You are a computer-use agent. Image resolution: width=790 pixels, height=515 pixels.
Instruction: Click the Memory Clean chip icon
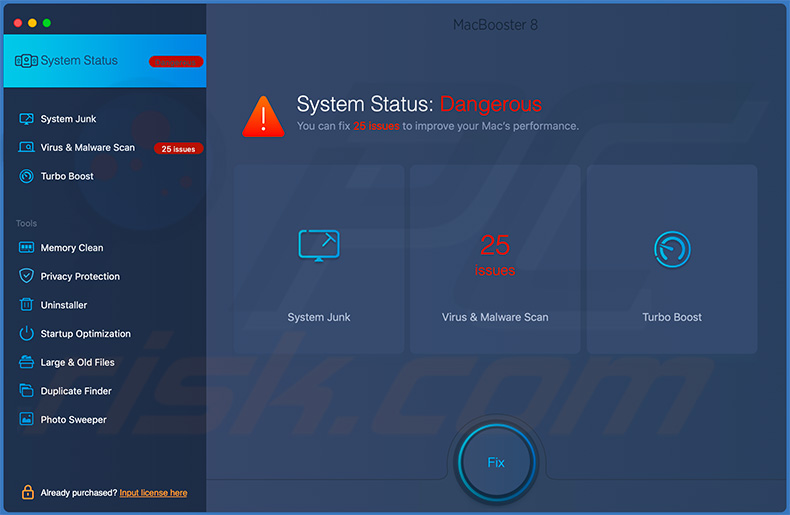point(26,247)
